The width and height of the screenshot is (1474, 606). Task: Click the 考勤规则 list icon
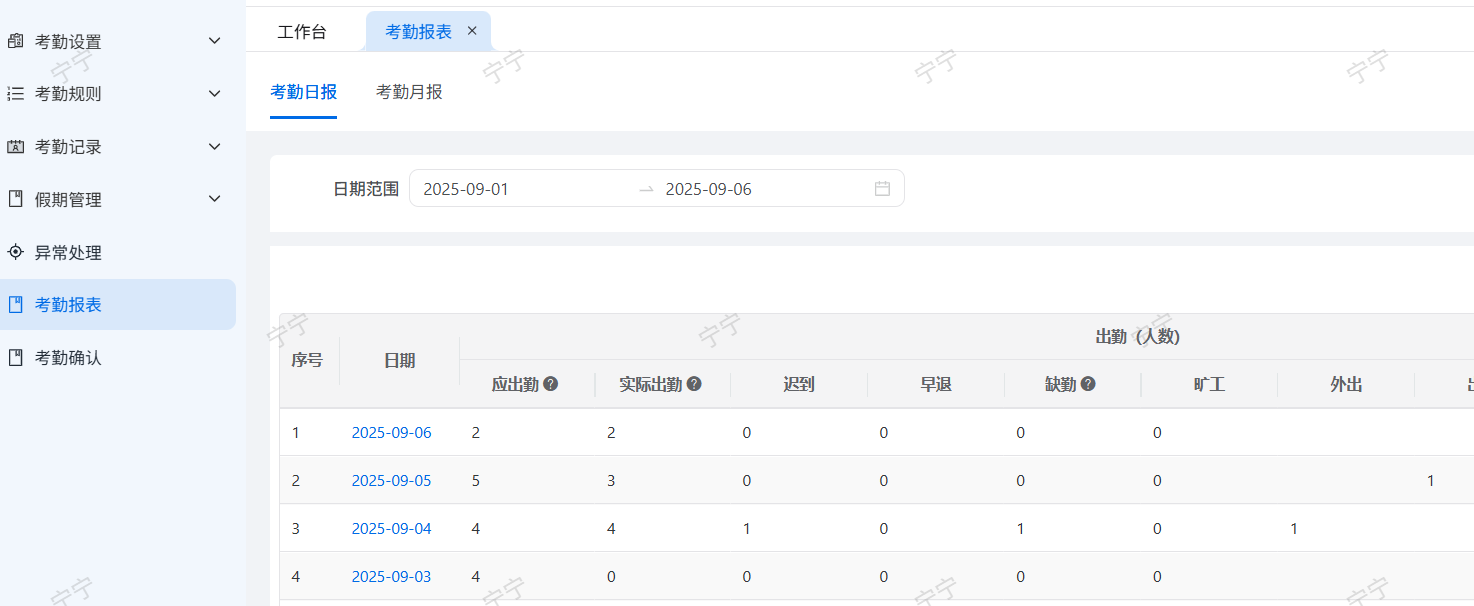(x=15, y=94)
